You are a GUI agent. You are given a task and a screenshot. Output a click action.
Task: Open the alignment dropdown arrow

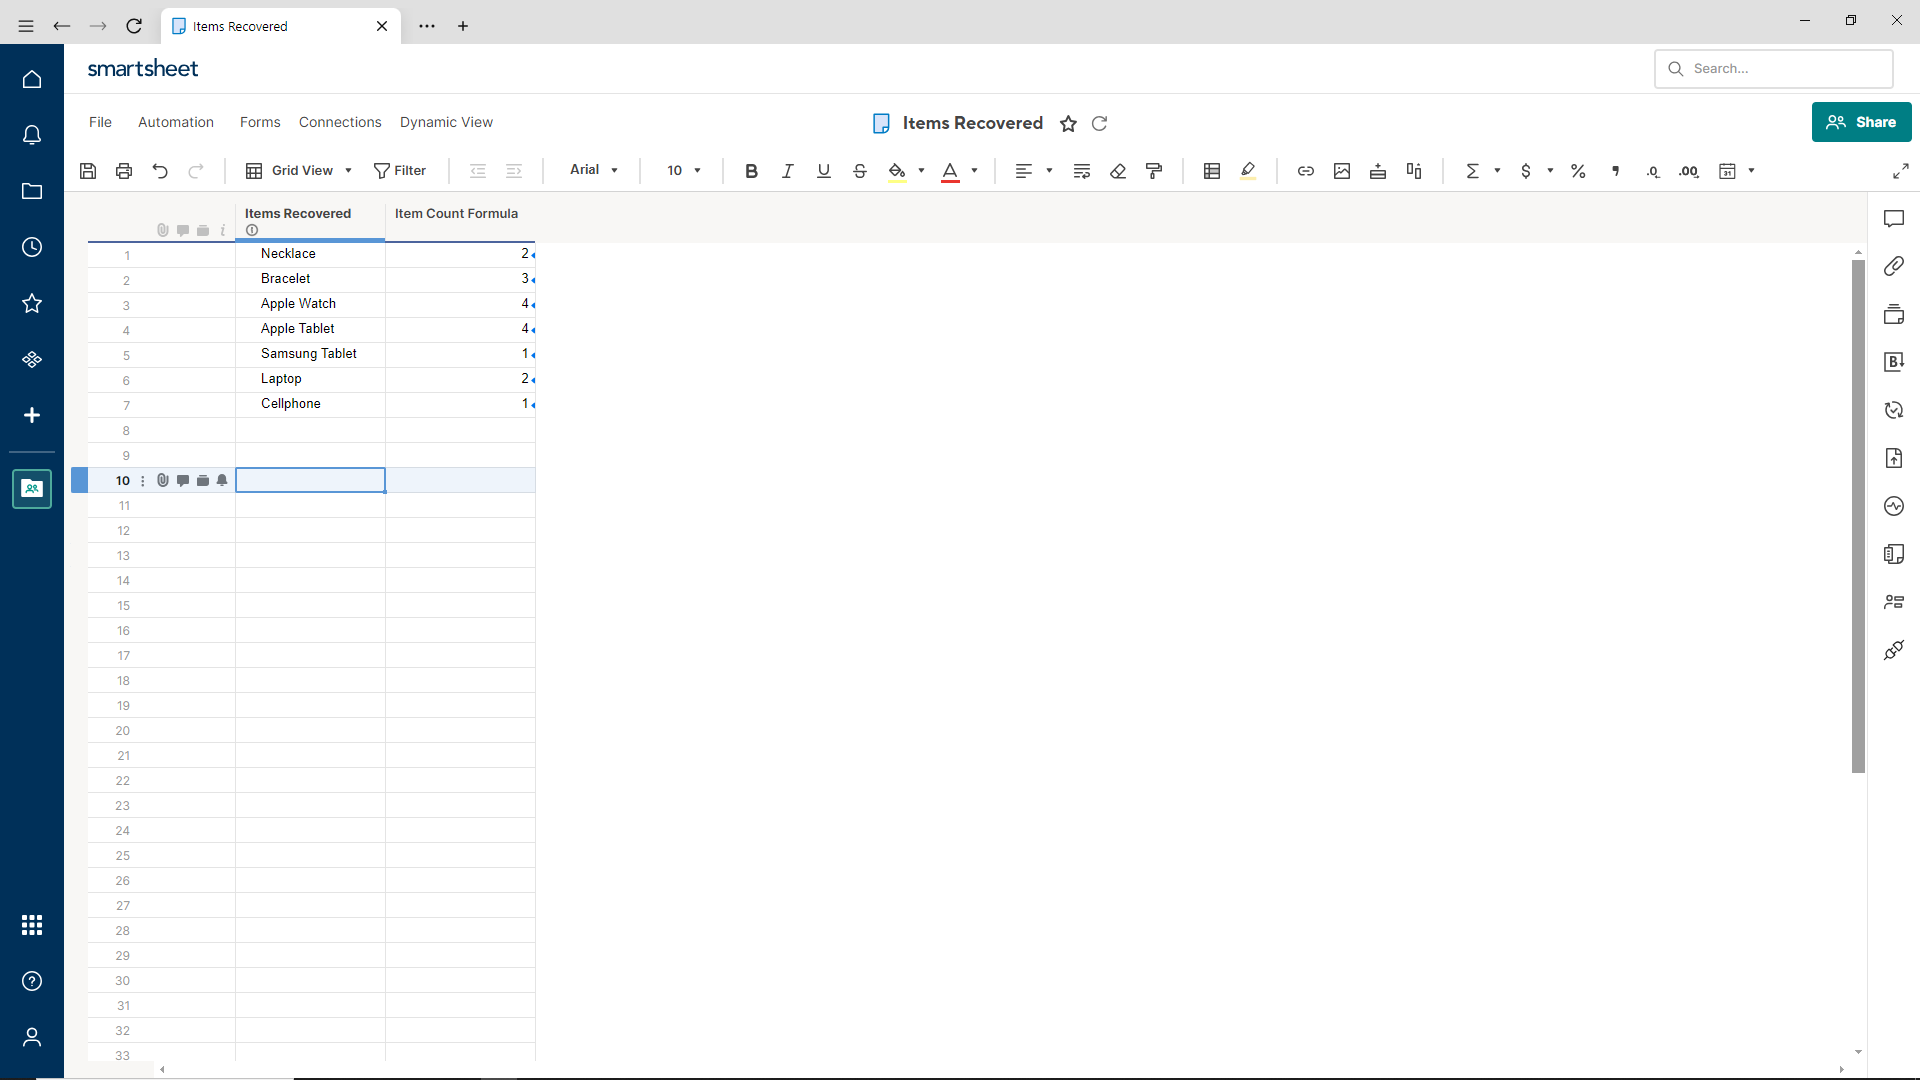pos(1049,171)
